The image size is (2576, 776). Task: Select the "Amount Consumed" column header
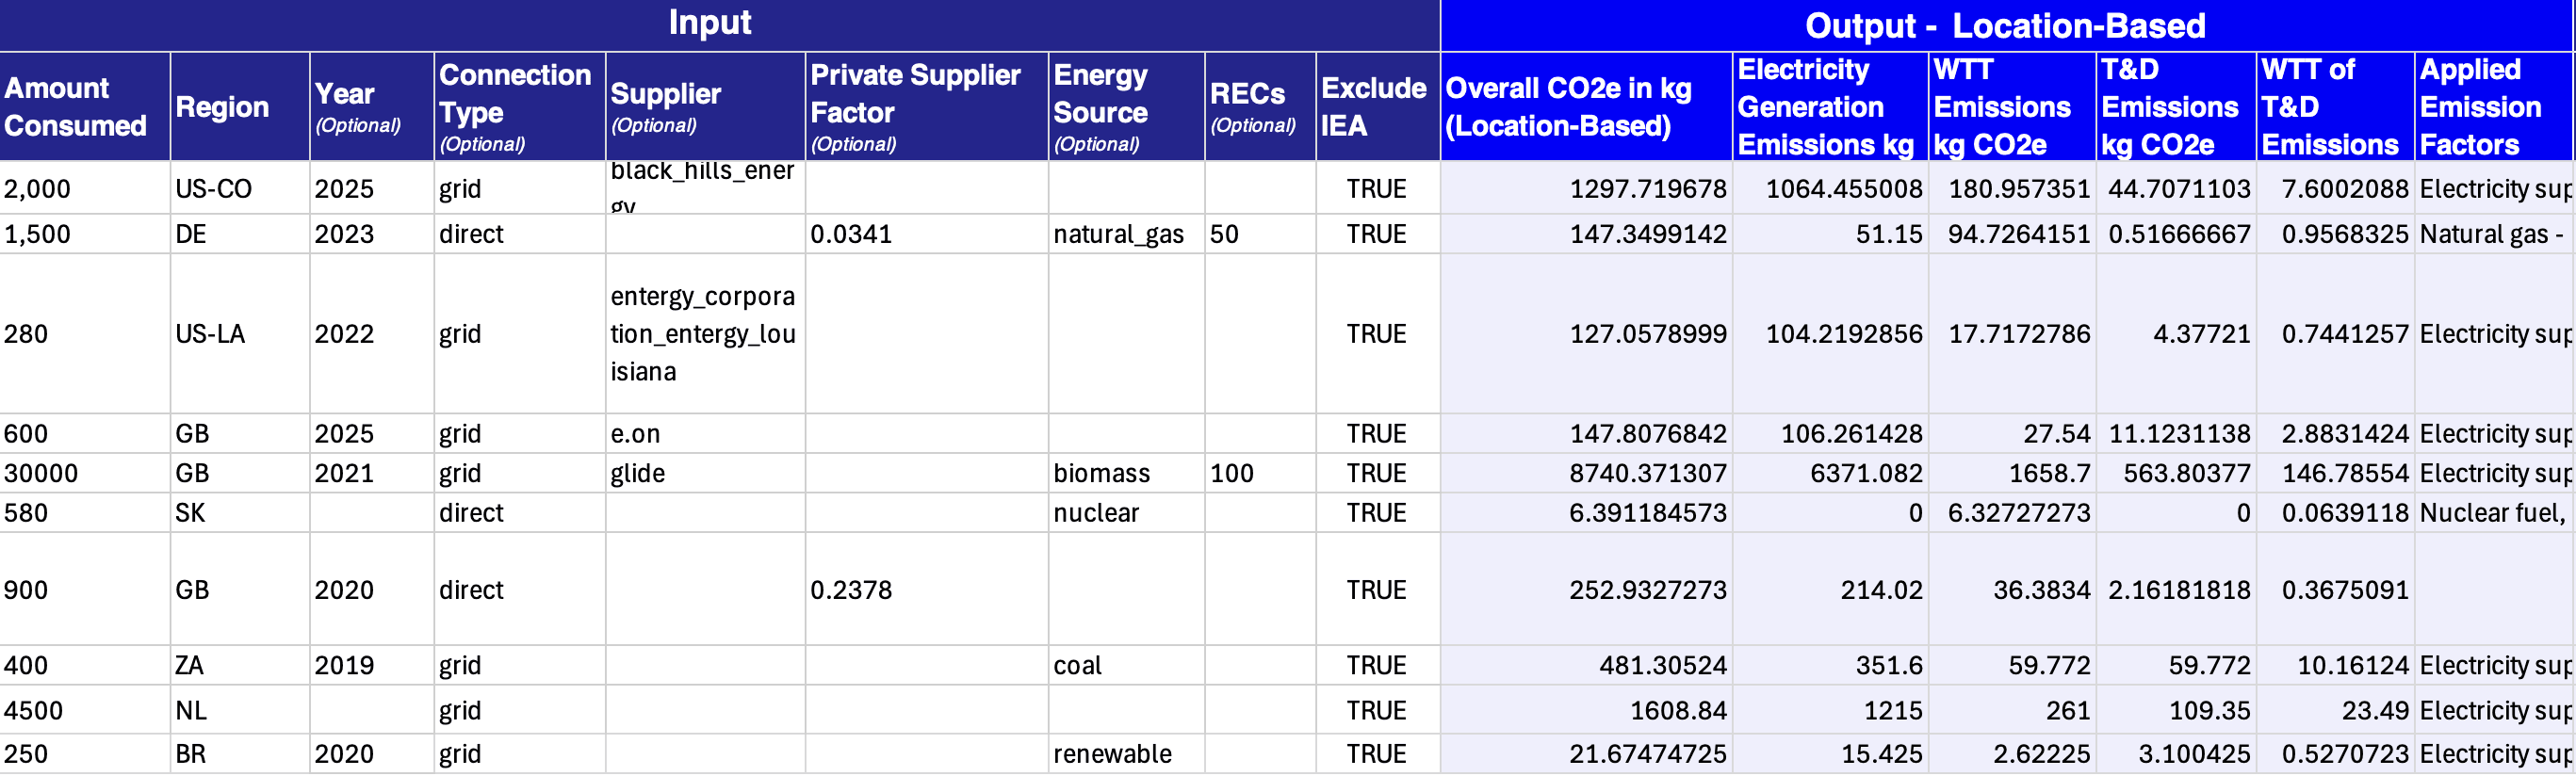coord(78,107)
